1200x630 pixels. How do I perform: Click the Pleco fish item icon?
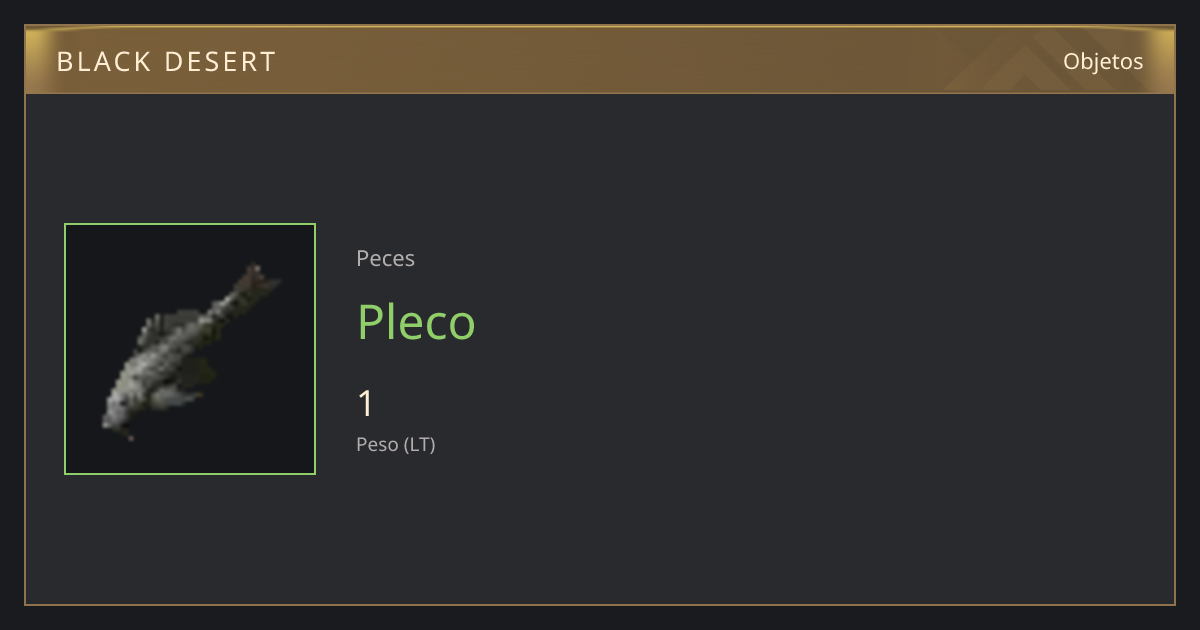tap(190, 349)
